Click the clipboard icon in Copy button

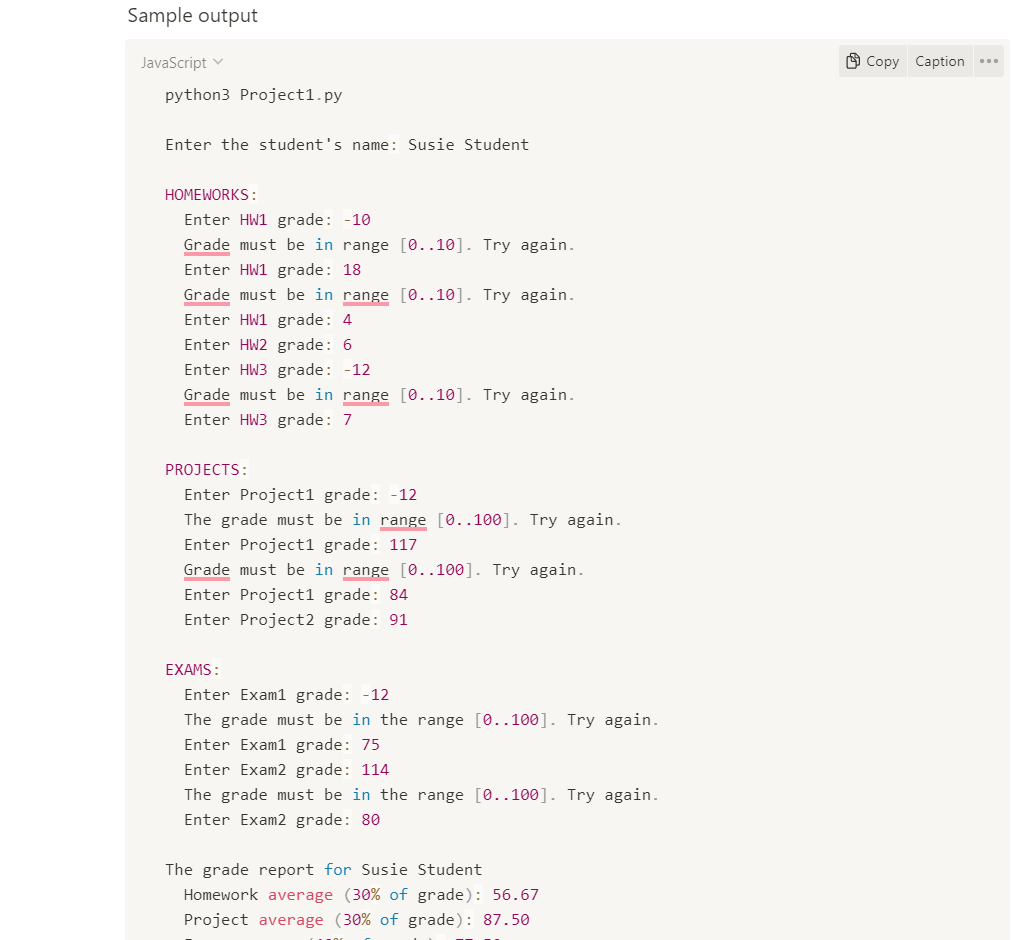click(x=853, y=61)
